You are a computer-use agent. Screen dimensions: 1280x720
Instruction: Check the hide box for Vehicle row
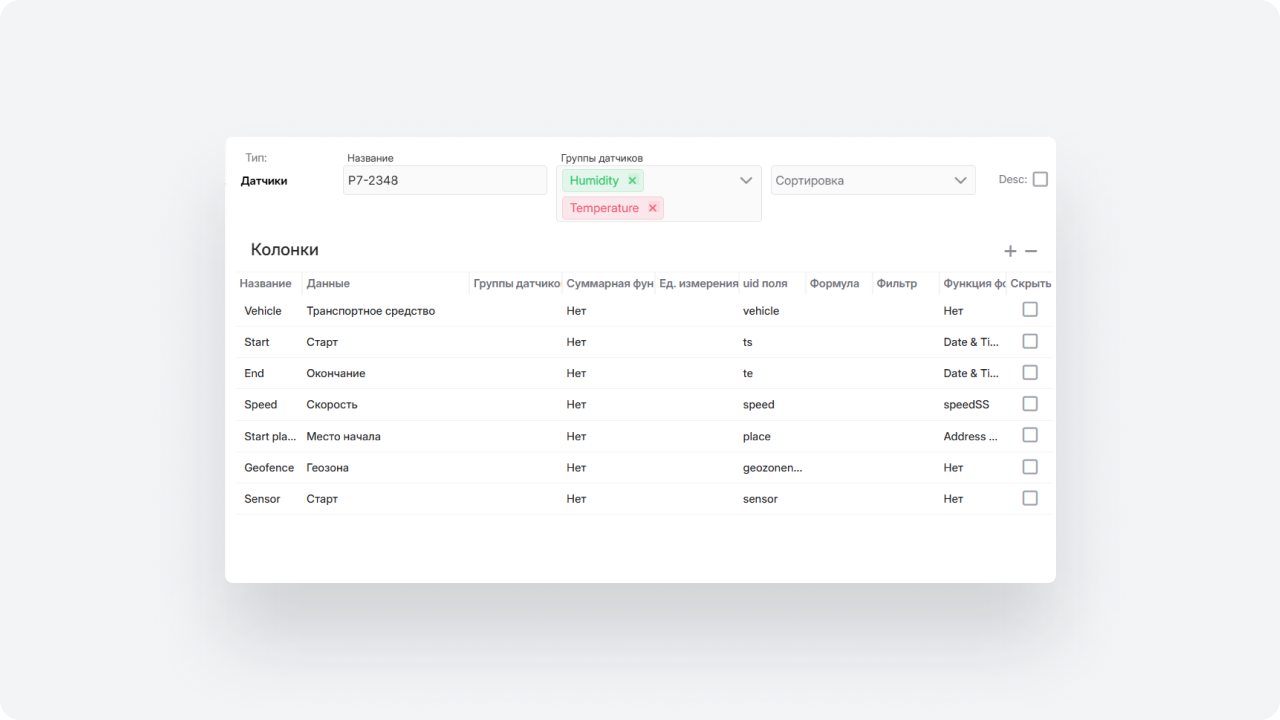click(x=1030, y=310)
